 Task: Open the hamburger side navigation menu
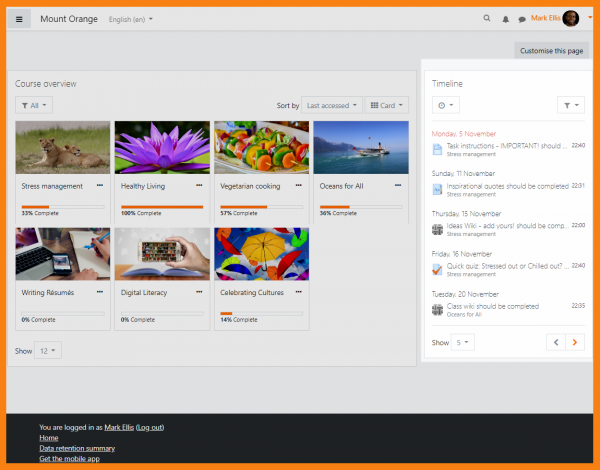[x=19, y=18]
